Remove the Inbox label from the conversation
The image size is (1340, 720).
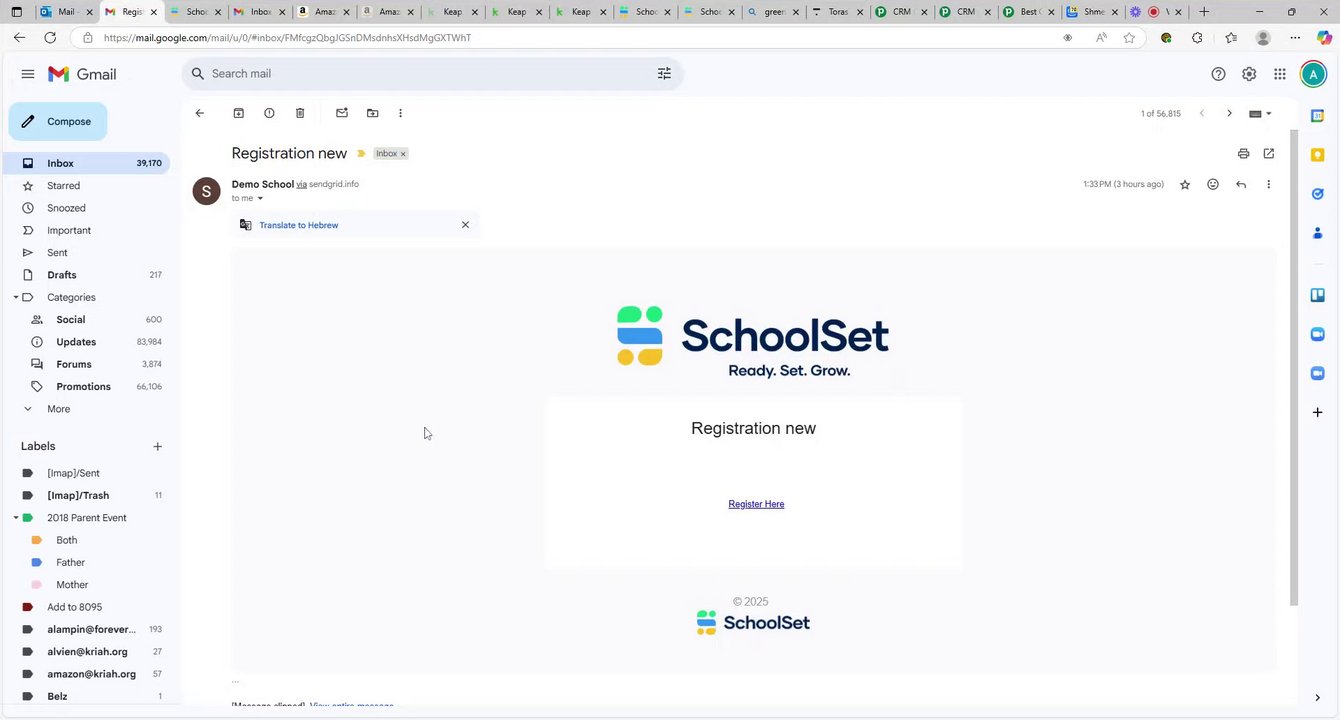pyautogui.click(x=403, y=154)
